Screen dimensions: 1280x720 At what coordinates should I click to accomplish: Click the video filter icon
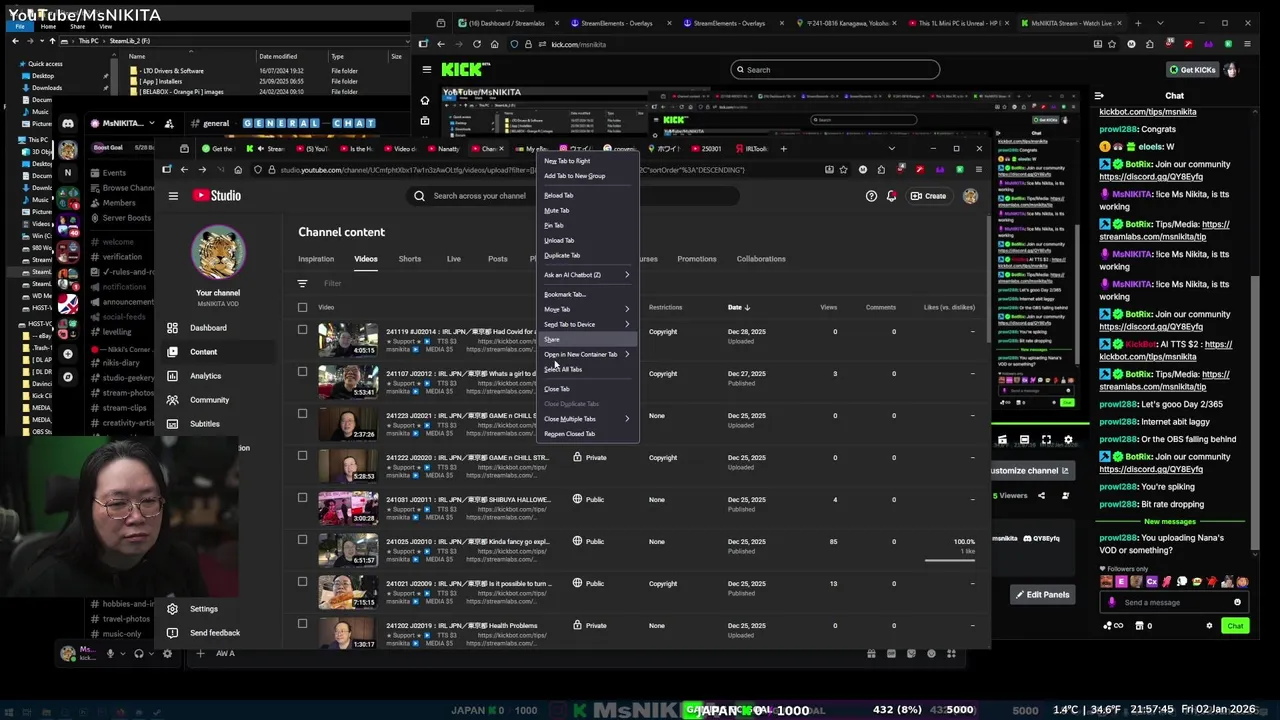pos(302,283)
